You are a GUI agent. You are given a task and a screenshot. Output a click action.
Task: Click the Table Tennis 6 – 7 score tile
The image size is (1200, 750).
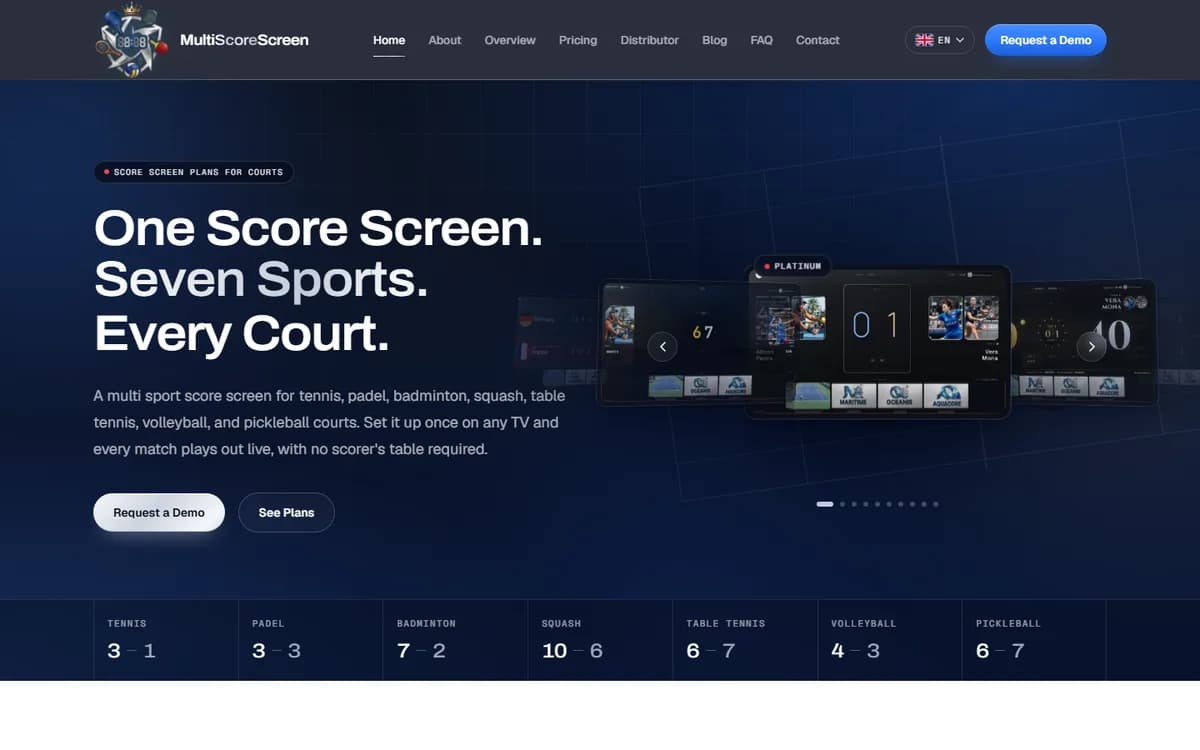pyautogui.click(x=745, y=640)
